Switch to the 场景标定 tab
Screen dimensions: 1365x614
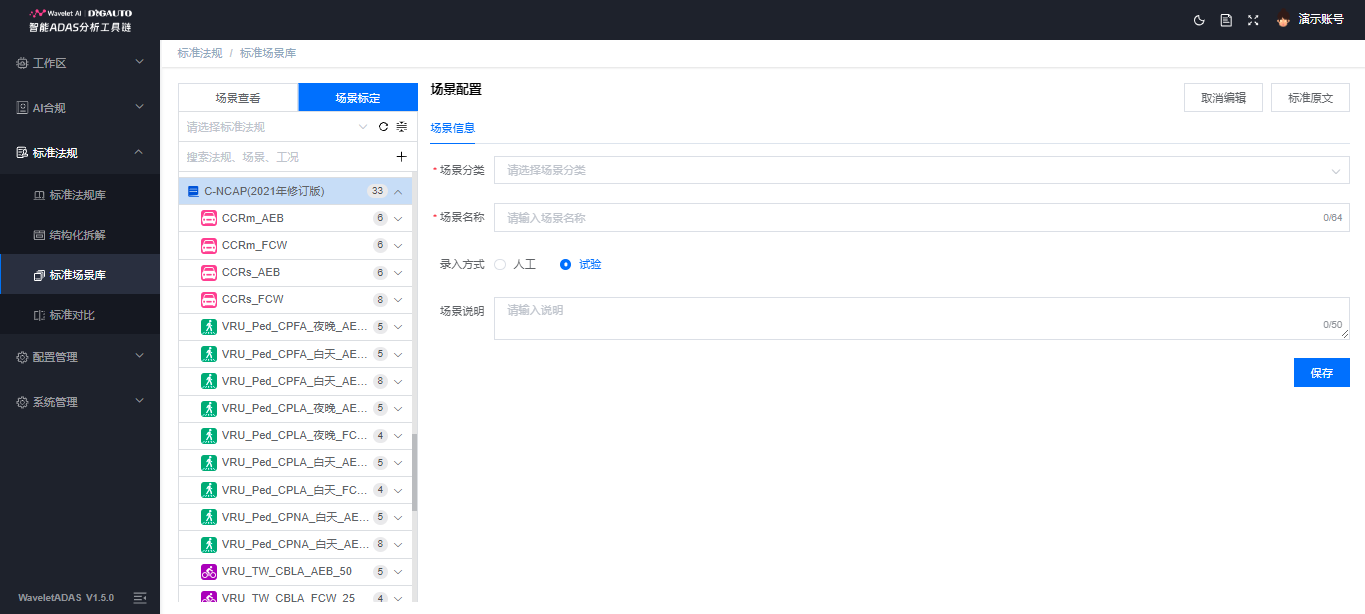pyautogui.click(x=357, y=98)
